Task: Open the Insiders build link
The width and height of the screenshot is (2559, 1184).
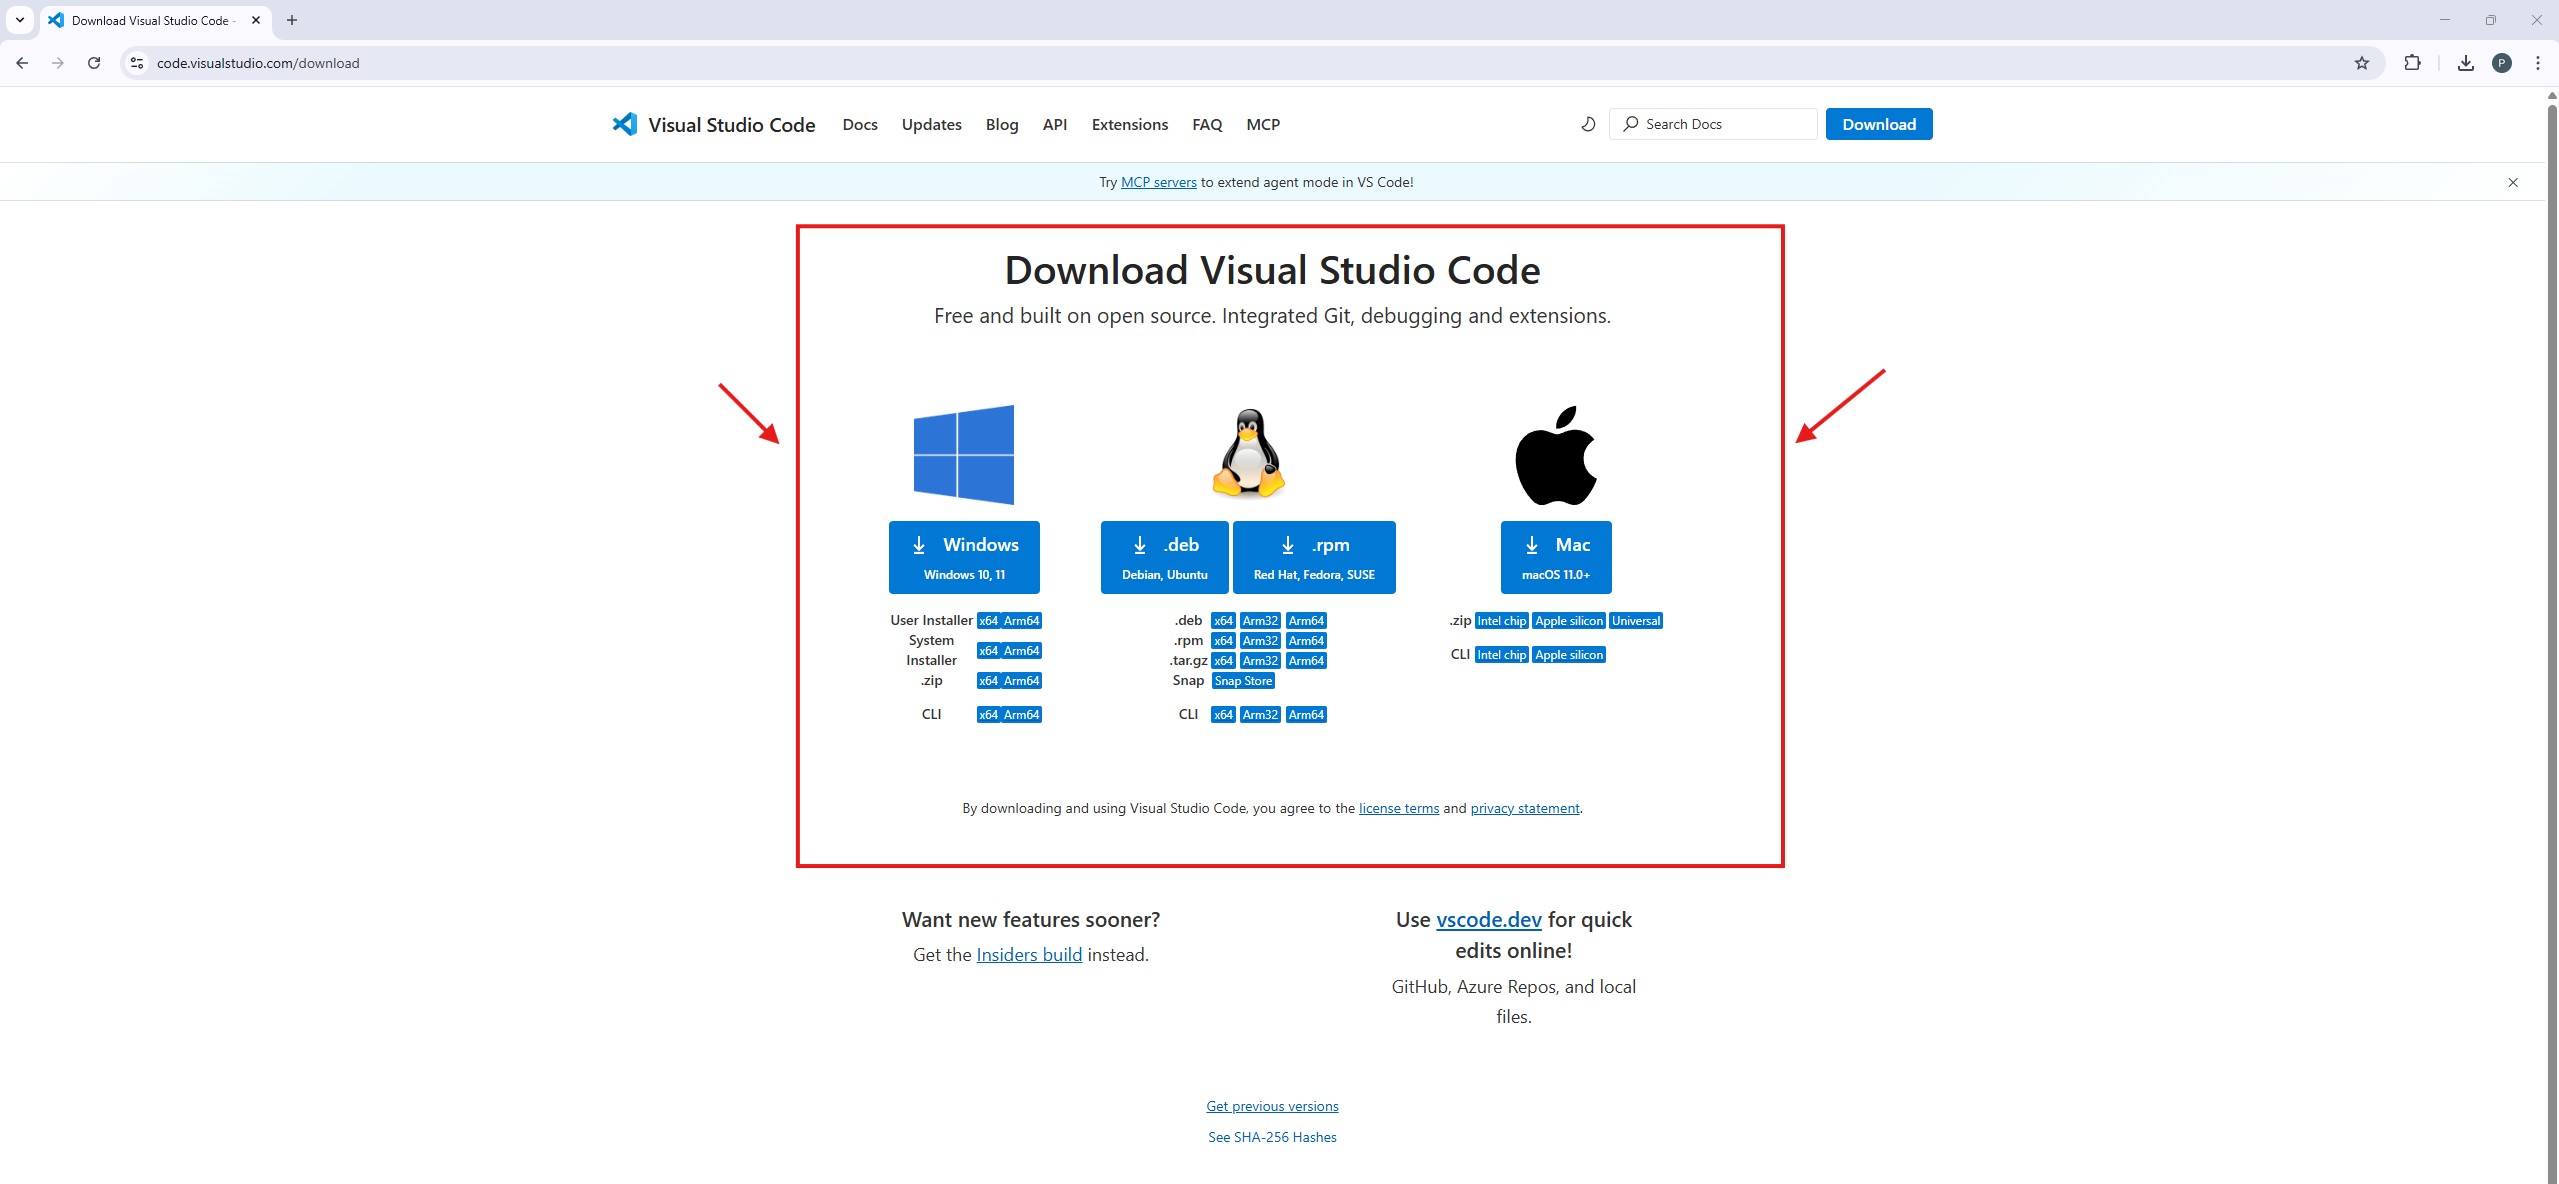Action: 1028,955
